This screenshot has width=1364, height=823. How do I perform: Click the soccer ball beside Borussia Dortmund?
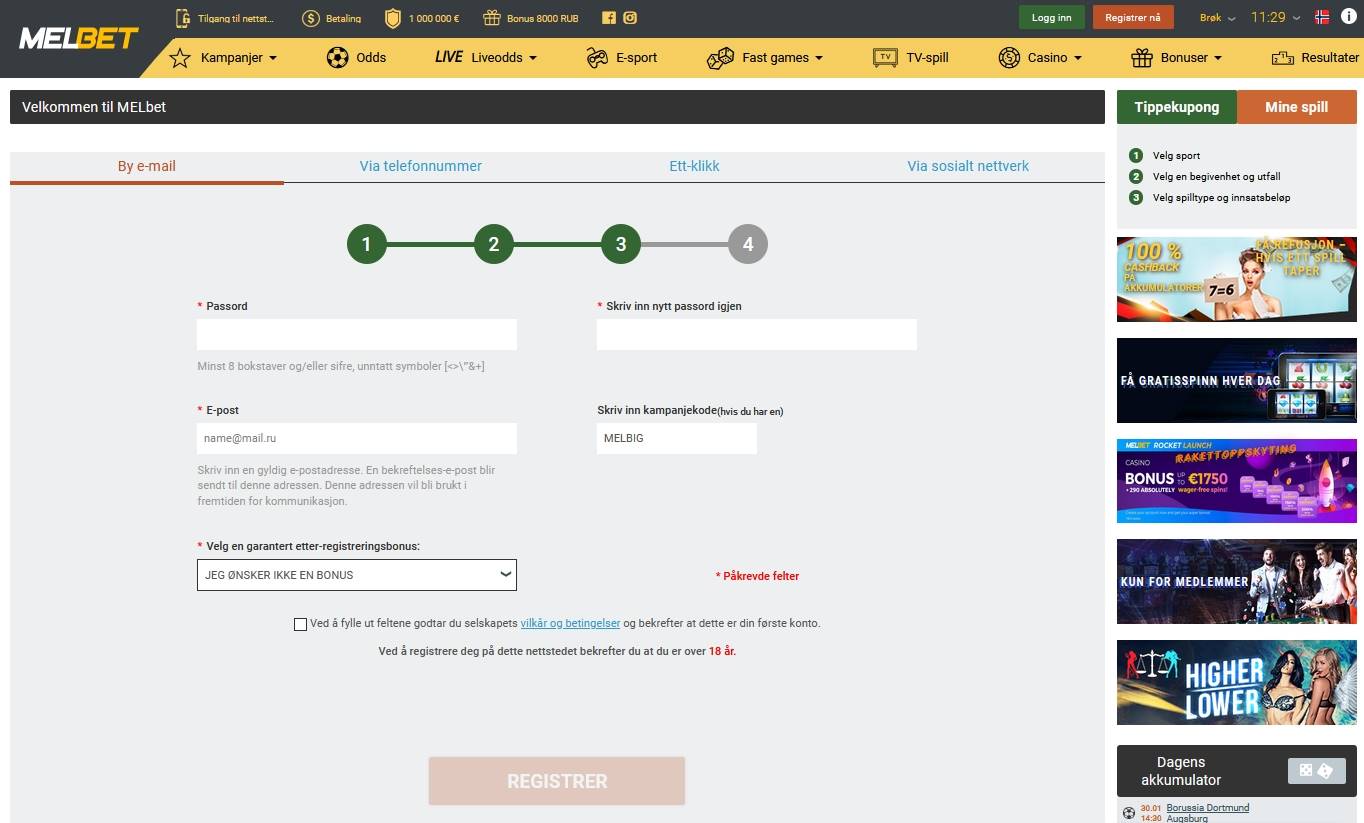tap(1129, 813)
